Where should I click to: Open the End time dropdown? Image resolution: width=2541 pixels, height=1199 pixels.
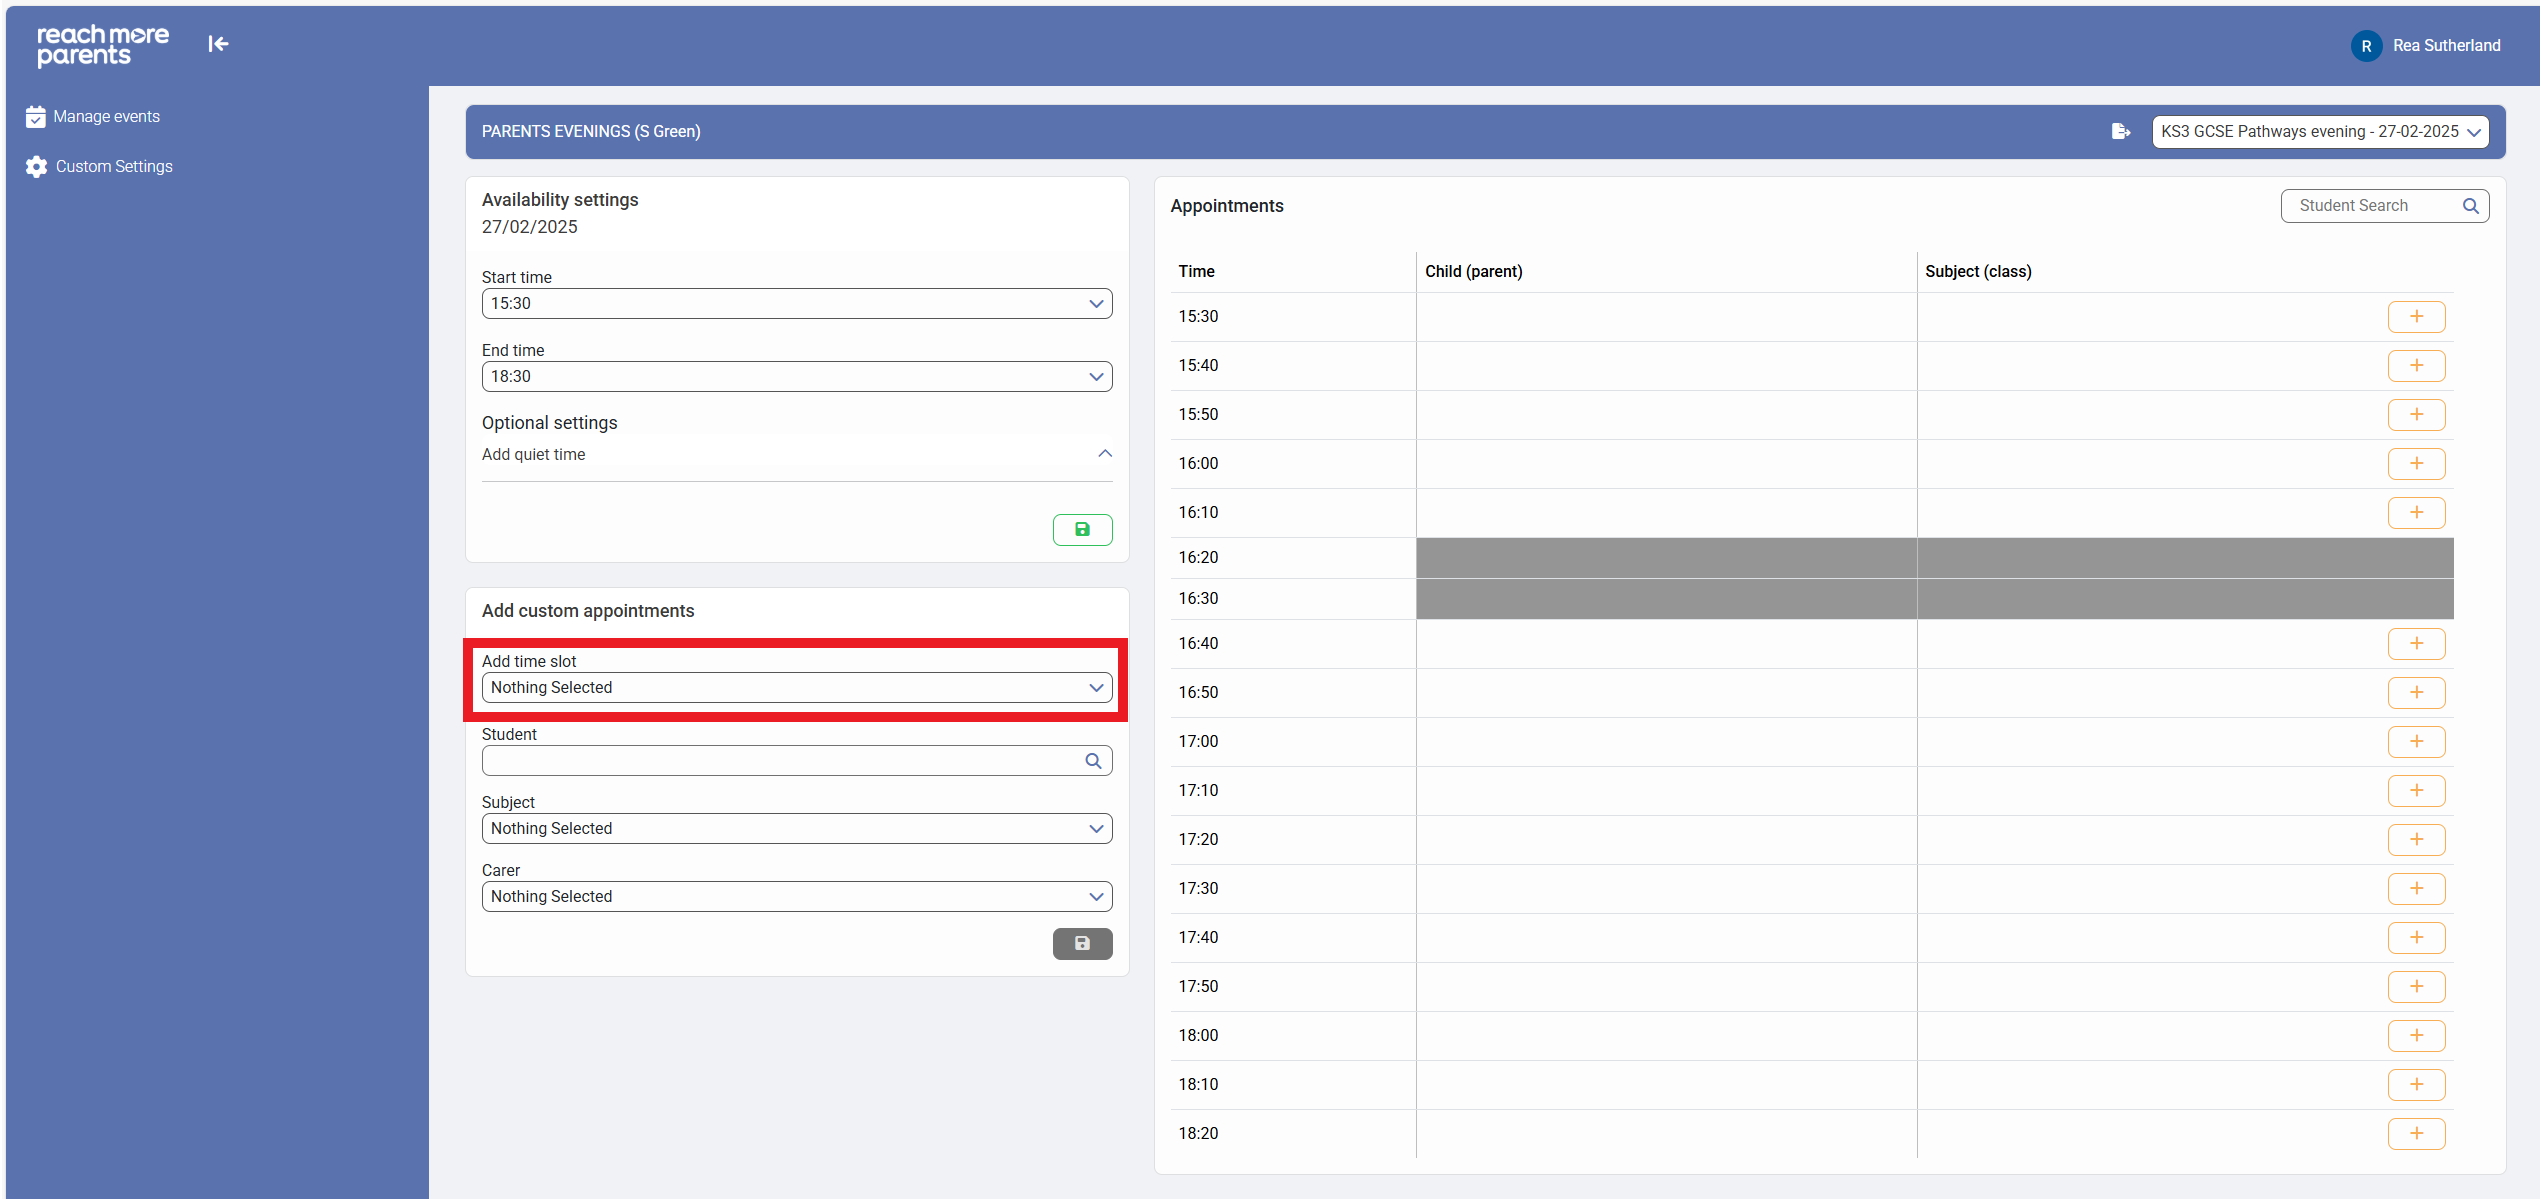796,377
